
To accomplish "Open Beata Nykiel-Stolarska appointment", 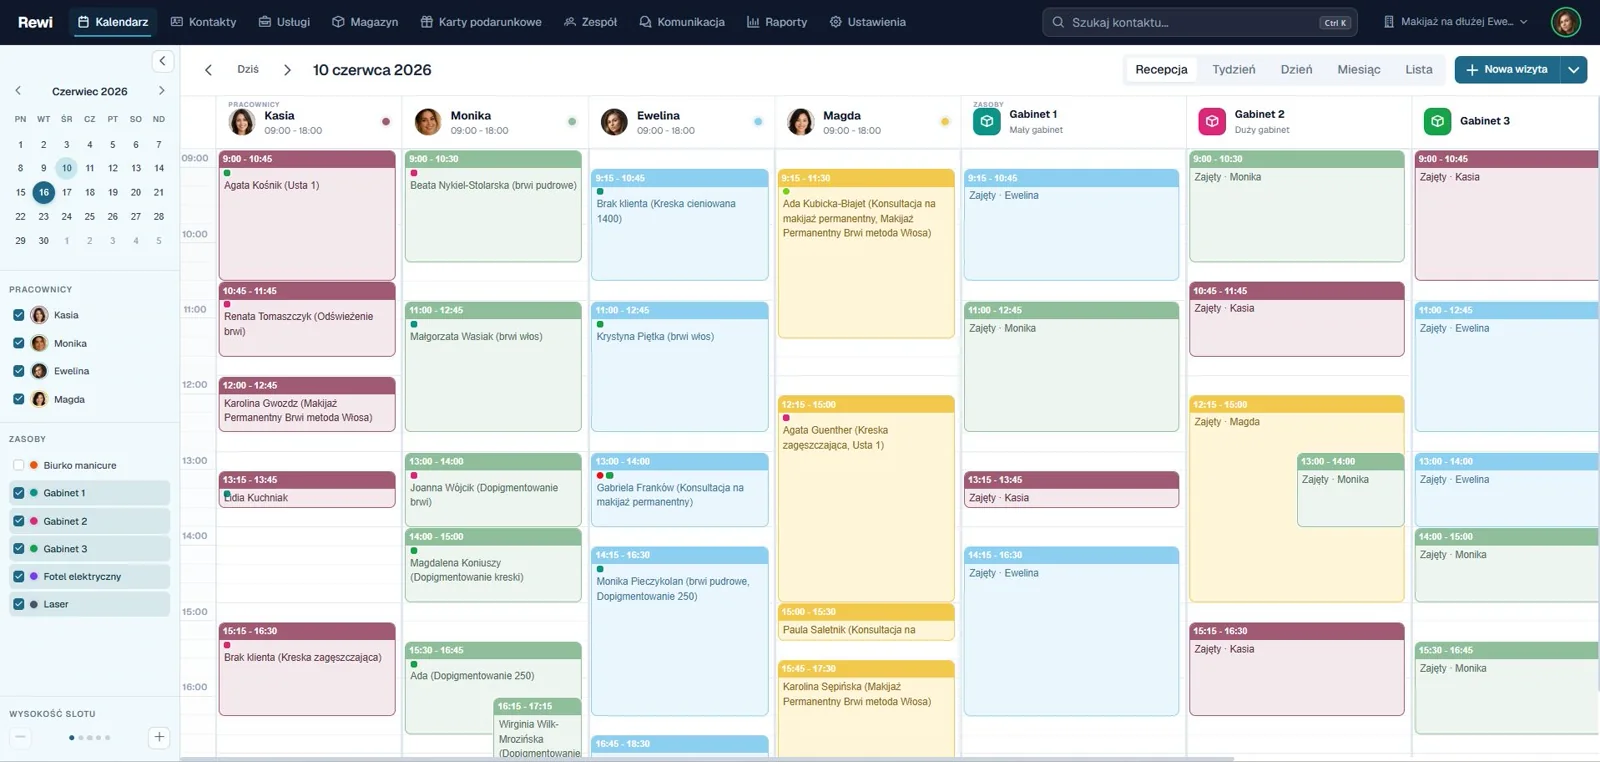I will click(x=493, y=206).
